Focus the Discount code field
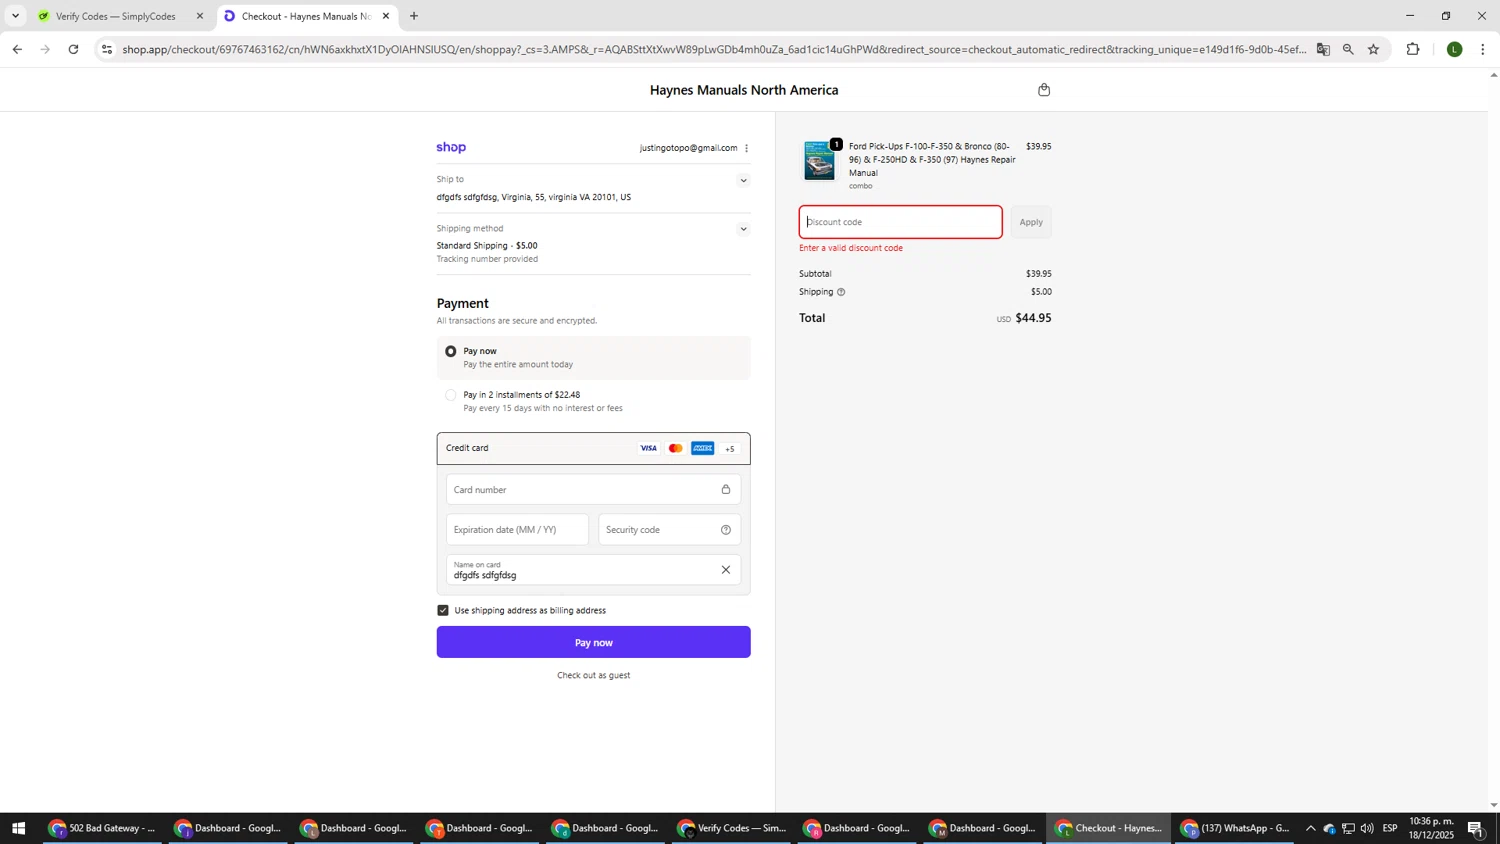Image resolution: width=1500 pixels, height=844 pixels. pyautogui.click(x=901, y=222)
